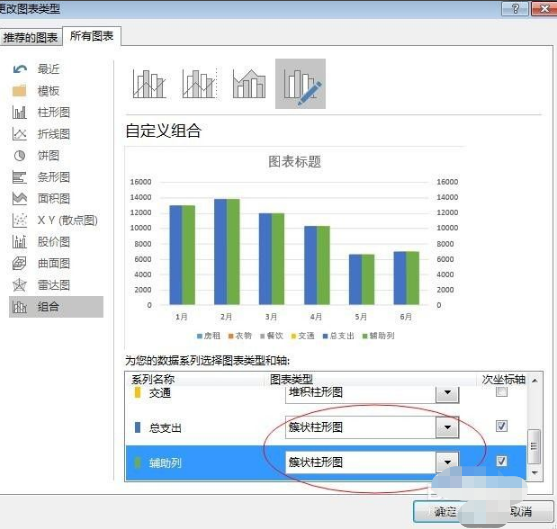
Task: Click the blue 总支出 series color marker
Action: point(137,427)
